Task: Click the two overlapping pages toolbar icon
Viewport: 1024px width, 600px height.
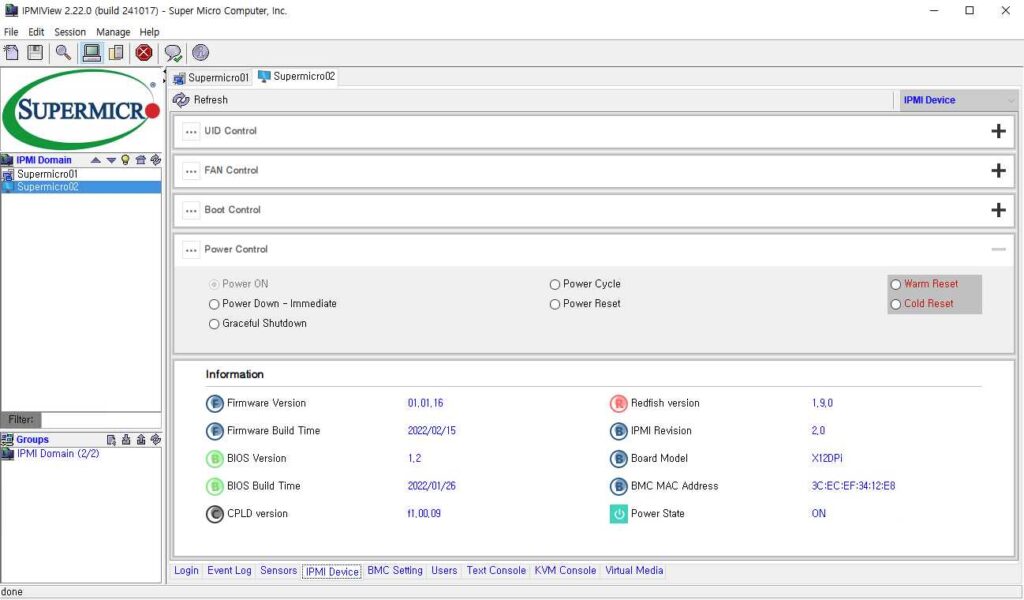Action: (116, 53)
